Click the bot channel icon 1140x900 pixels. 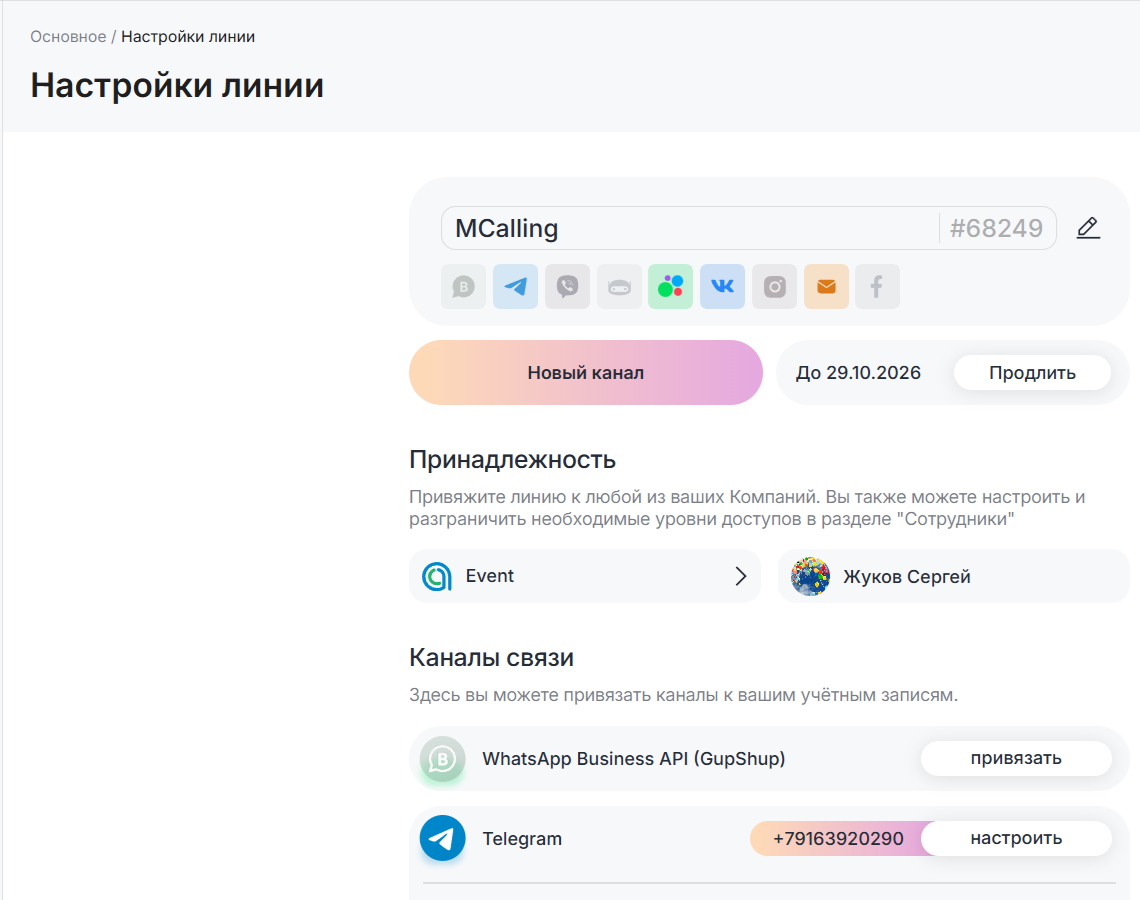[x=619, y=287]
